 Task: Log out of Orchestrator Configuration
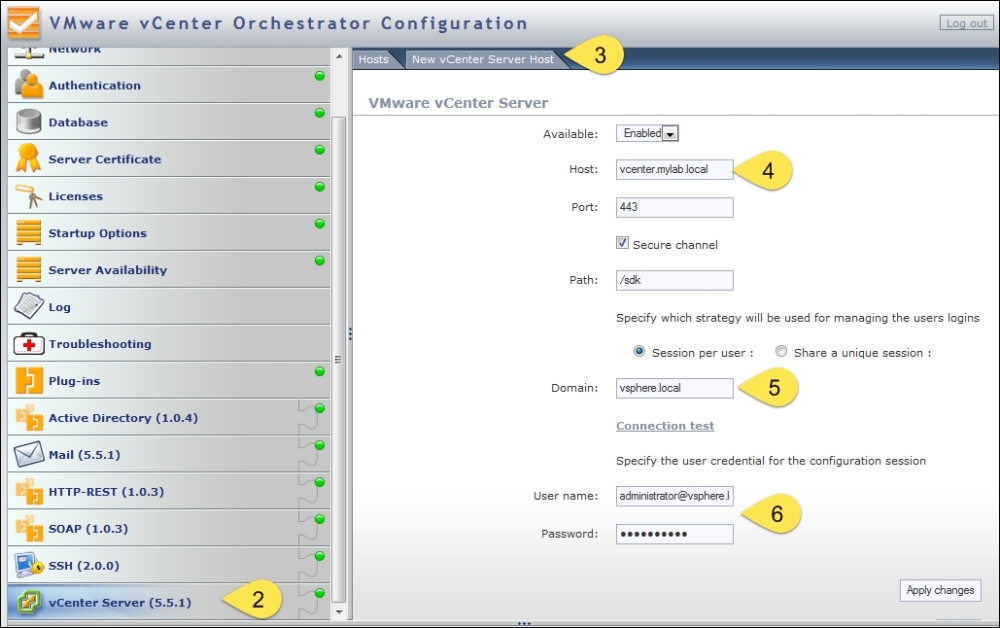point(965,23)
